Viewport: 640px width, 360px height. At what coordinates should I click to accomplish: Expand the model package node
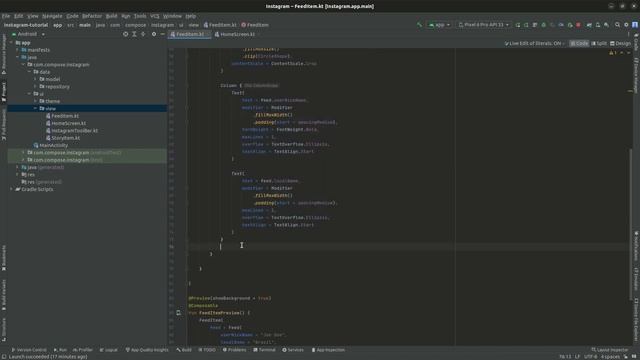(x=36, y=79)
